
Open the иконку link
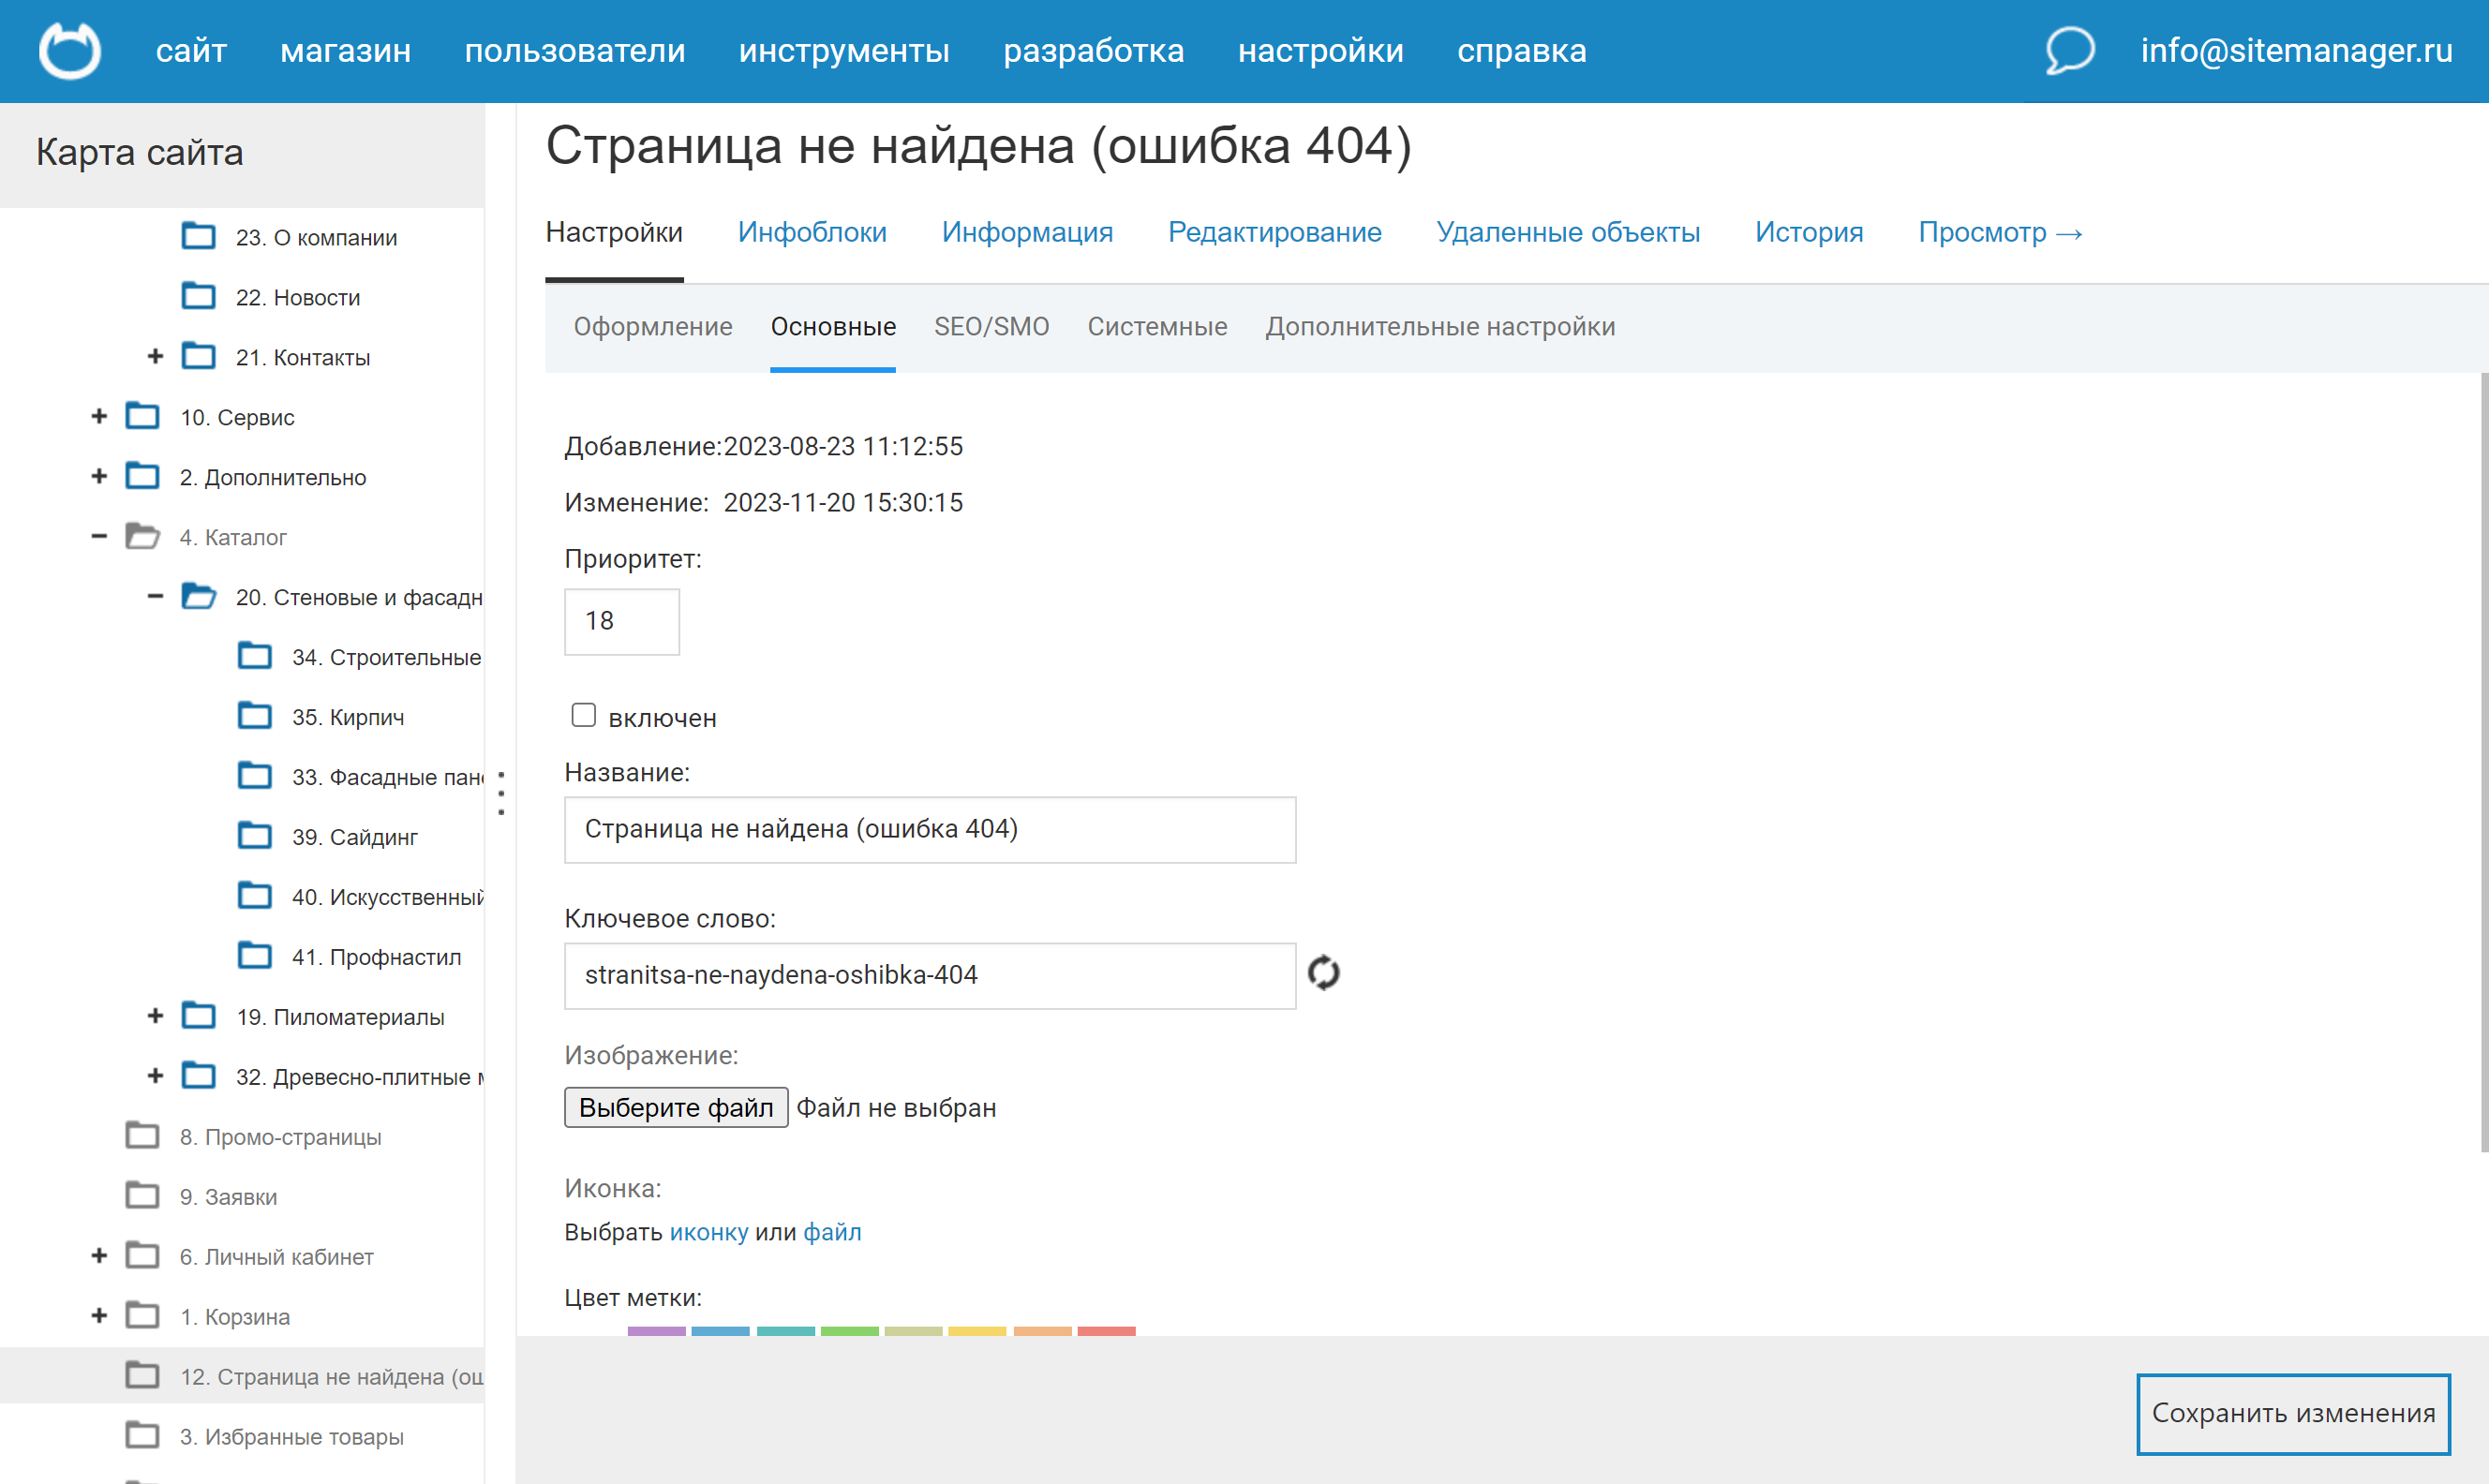[710, 1231]
